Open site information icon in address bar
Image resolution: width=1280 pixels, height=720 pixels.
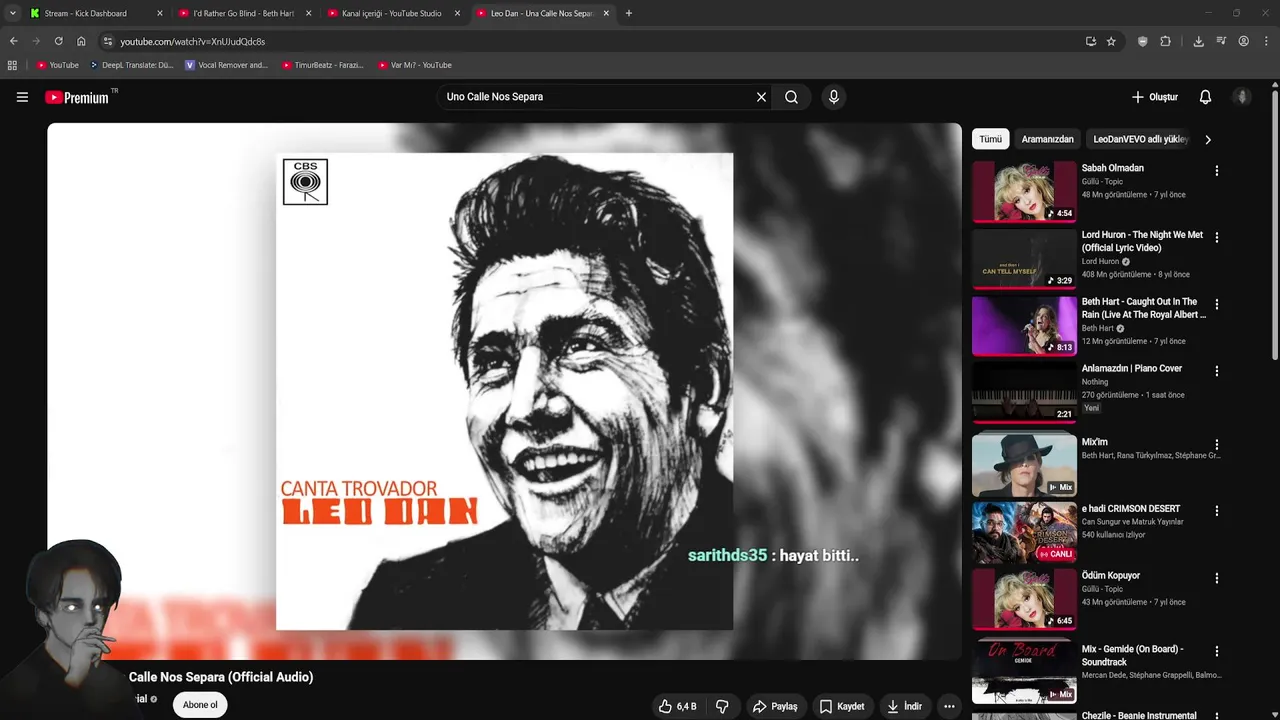108,41
